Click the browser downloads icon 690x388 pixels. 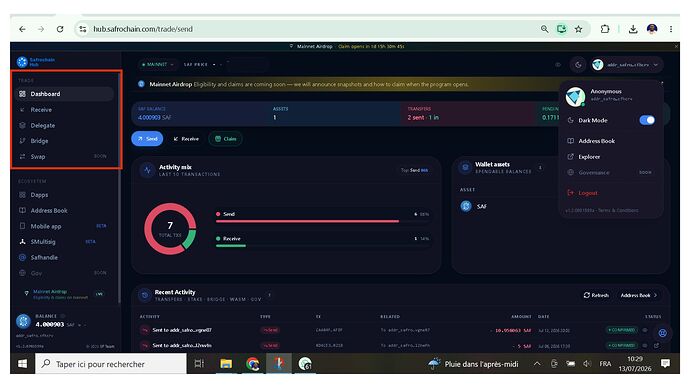[x=633, y=29]
